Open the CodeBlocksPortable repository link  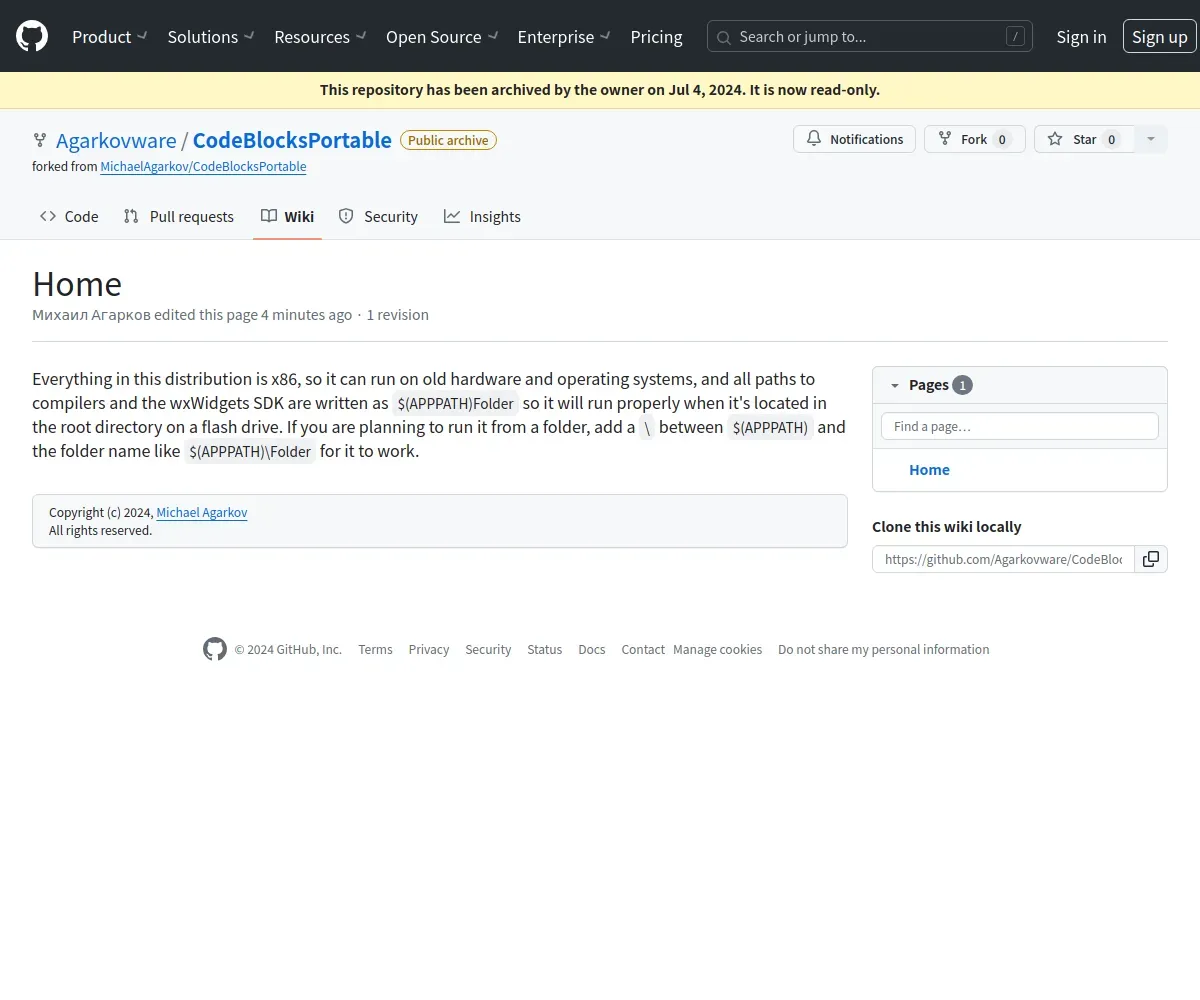pos(292,140)
